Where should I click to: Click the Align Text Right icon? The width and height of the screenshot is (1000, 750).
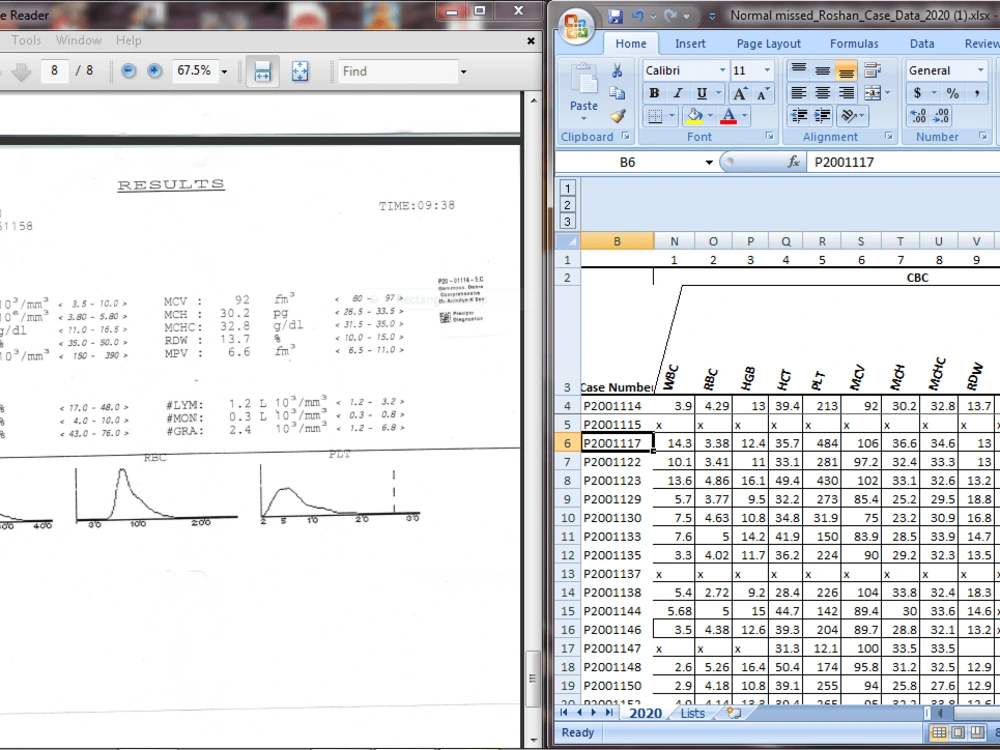click(x=846, y=93)
